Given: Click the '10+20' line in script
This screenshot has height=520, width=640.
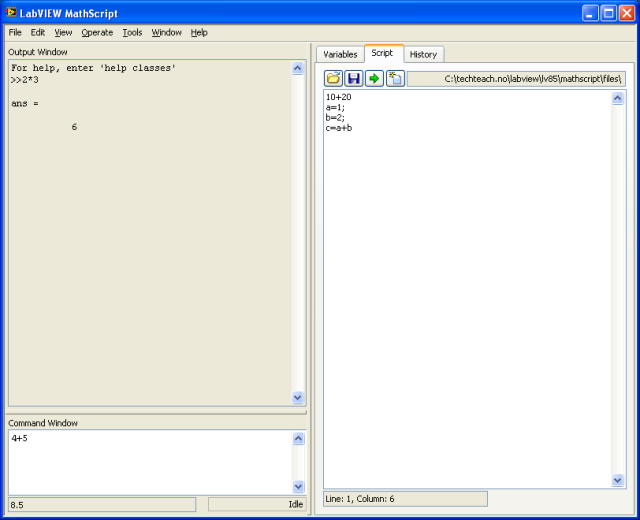Looking at the screenshot, I should tap(338, 97).
